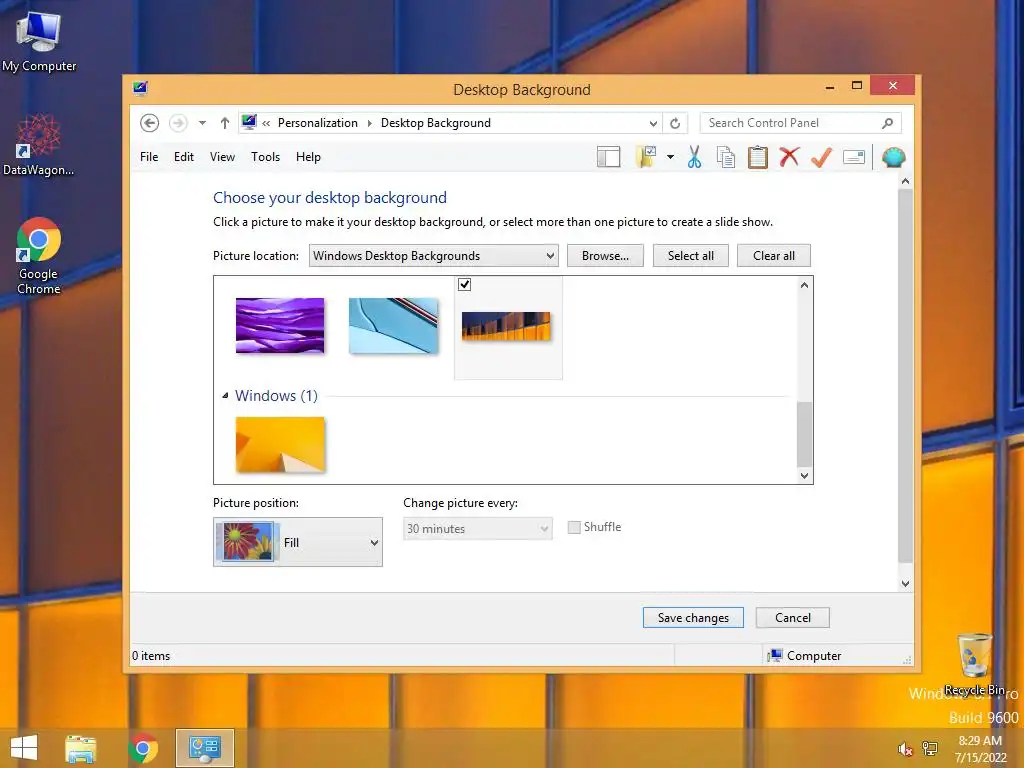Click the muted volume tray icon
The width and height of the screenshot is (1024, 768).
(905, 749)
